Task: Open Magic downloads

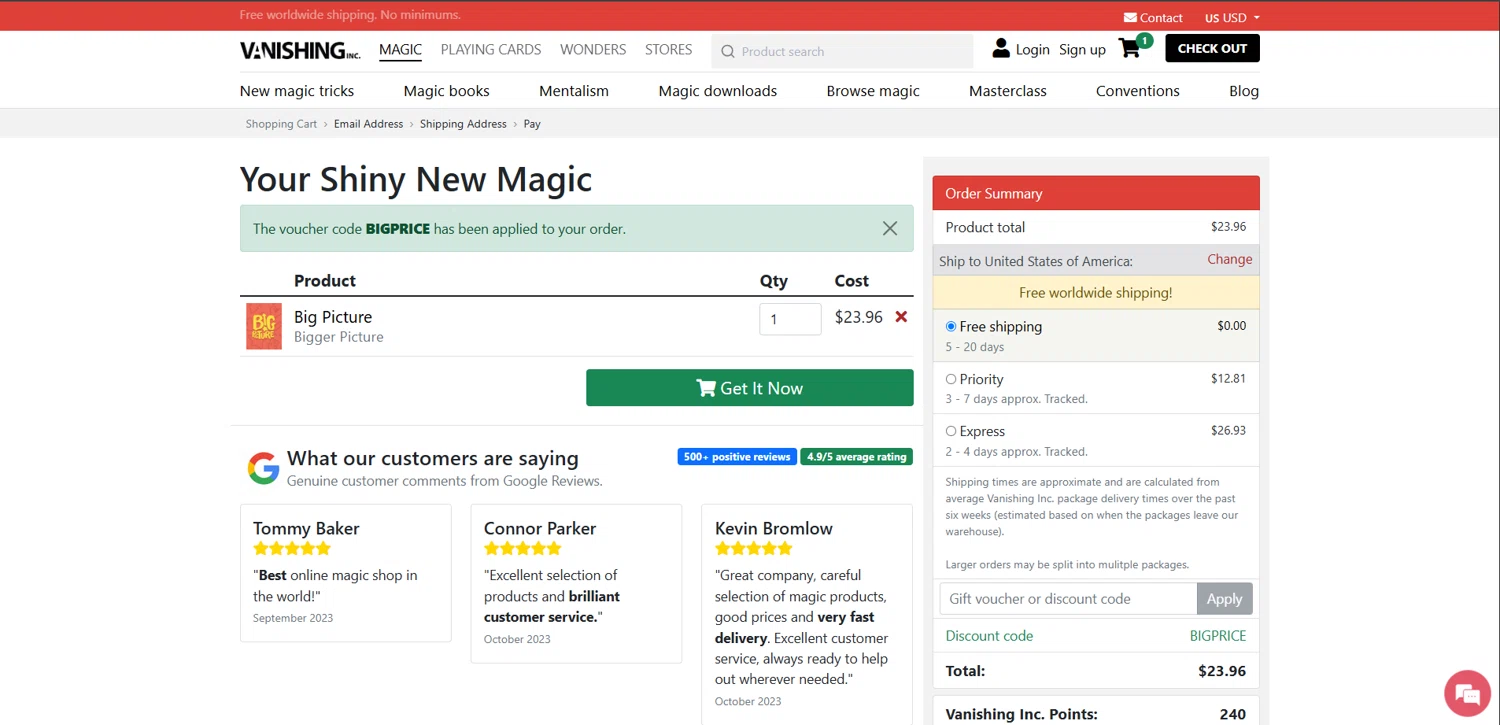Action: [x=718, y=90]
